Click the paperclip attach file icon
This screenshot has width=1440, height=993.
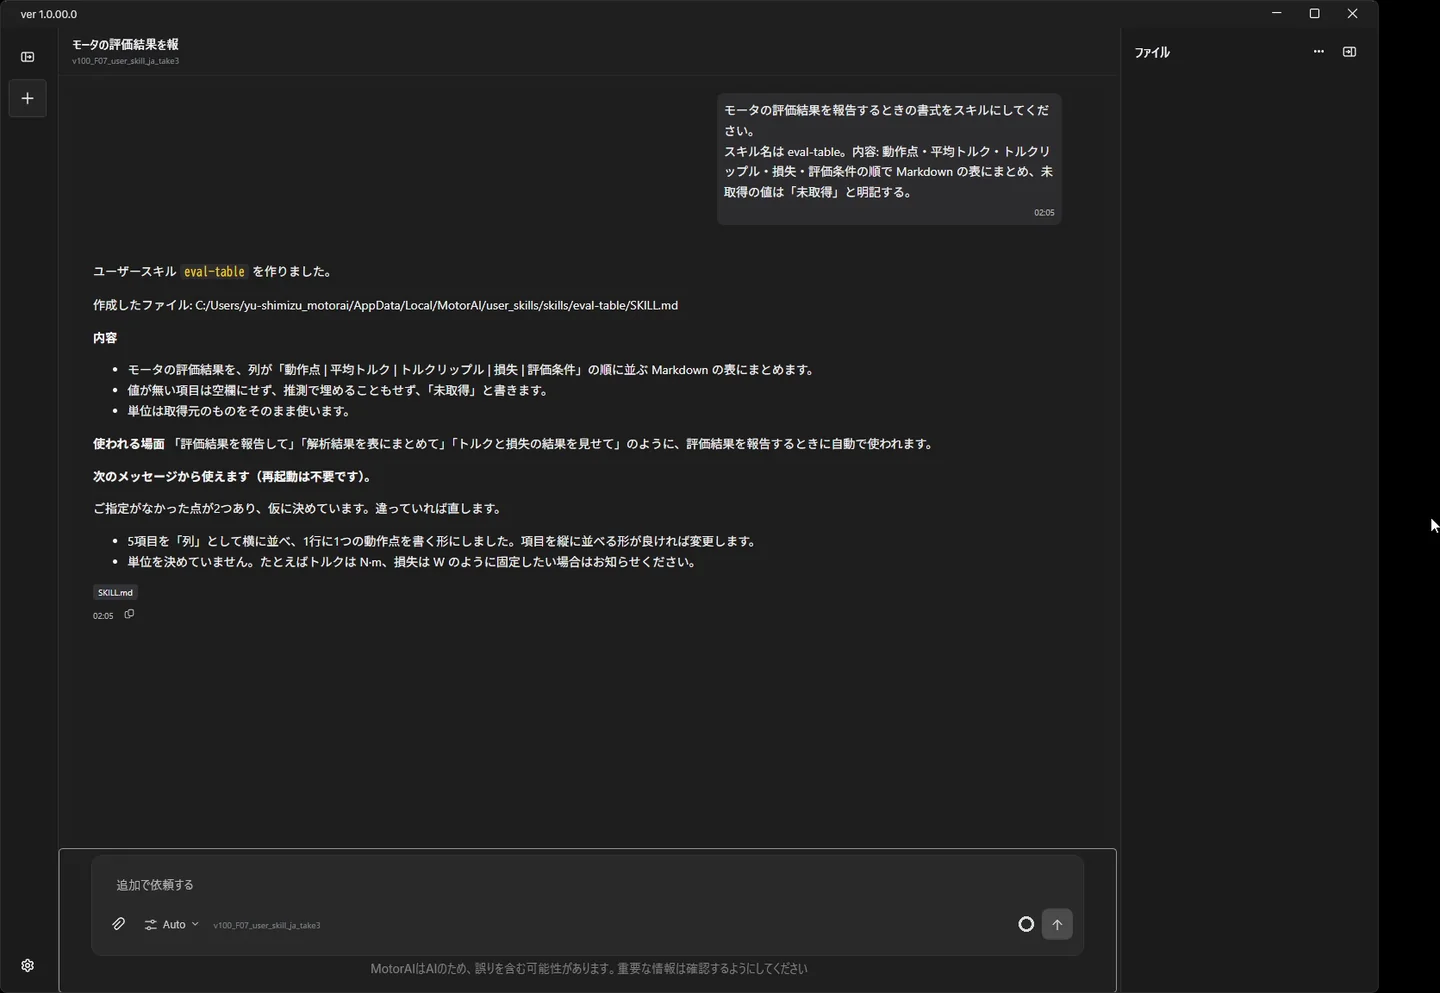tap(118, 924)
